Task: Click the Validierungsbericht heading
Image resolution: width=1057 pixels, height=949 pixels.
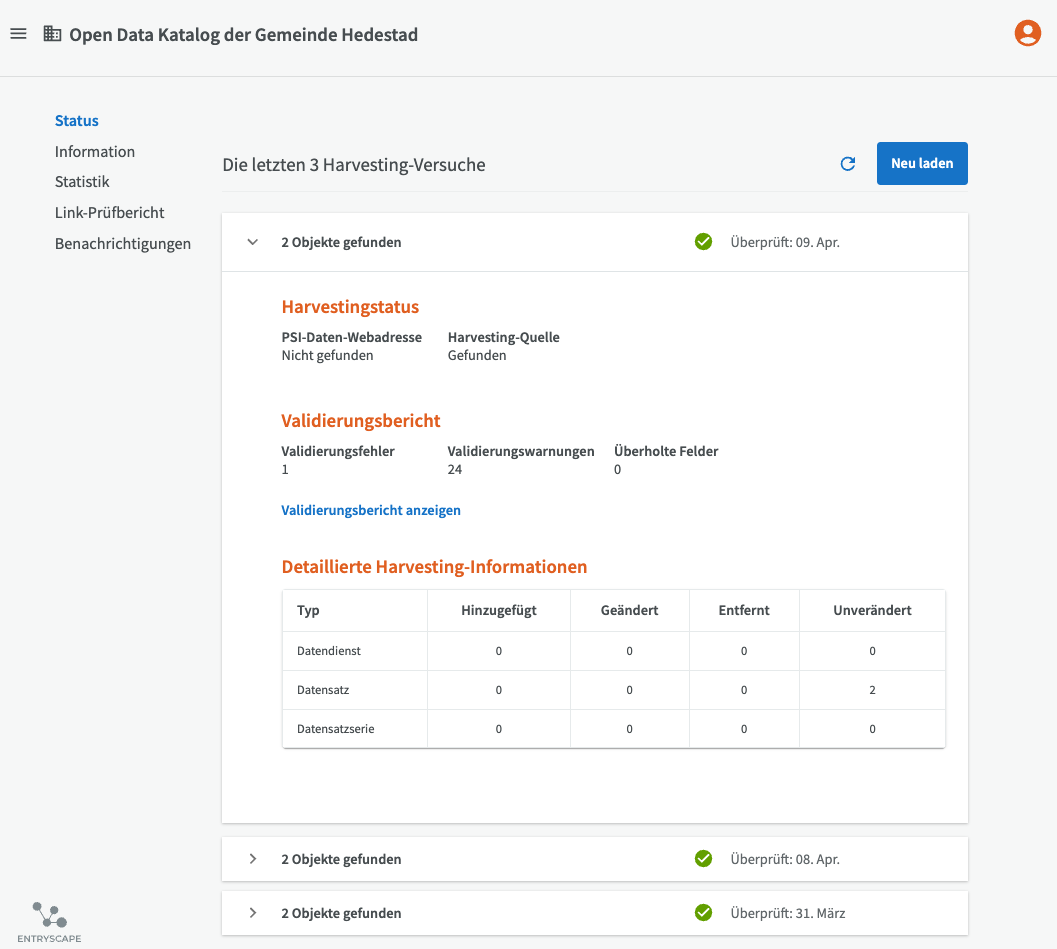Action: [361, 421]
